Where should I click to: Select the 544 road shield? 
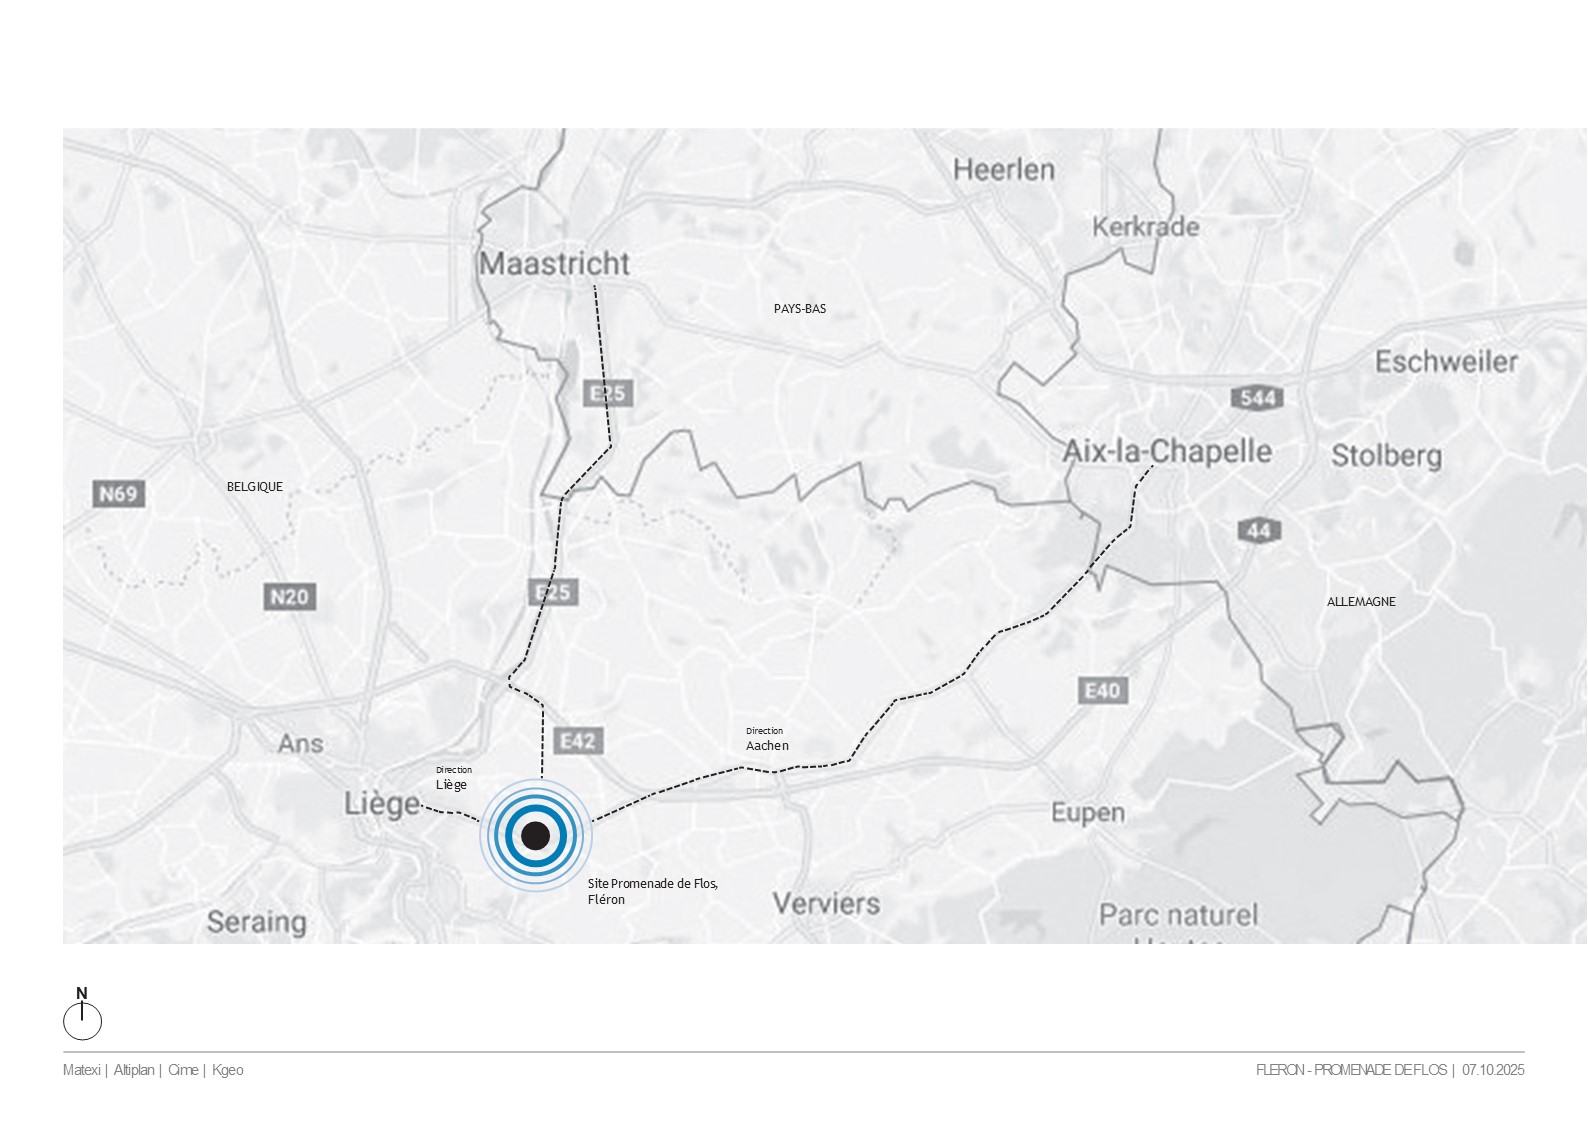1258,398
